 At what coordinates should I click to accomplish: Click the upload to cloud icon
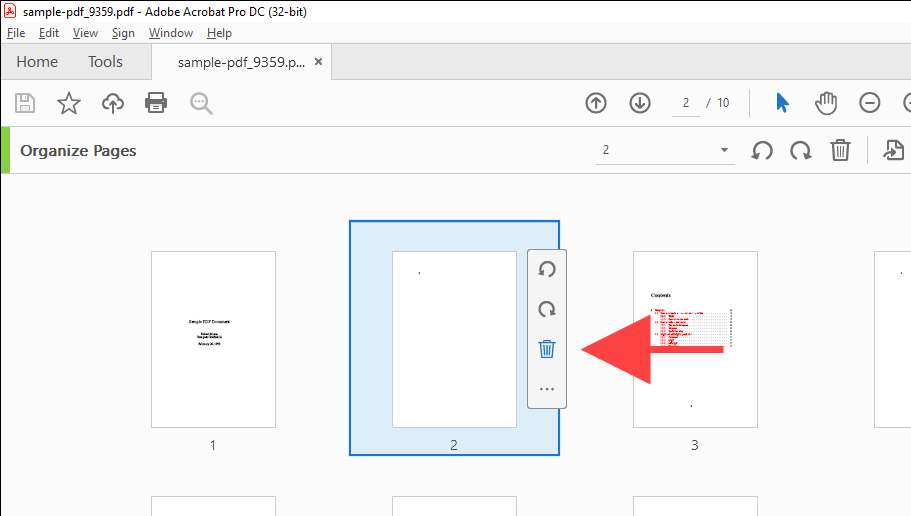tap(113, 103)
